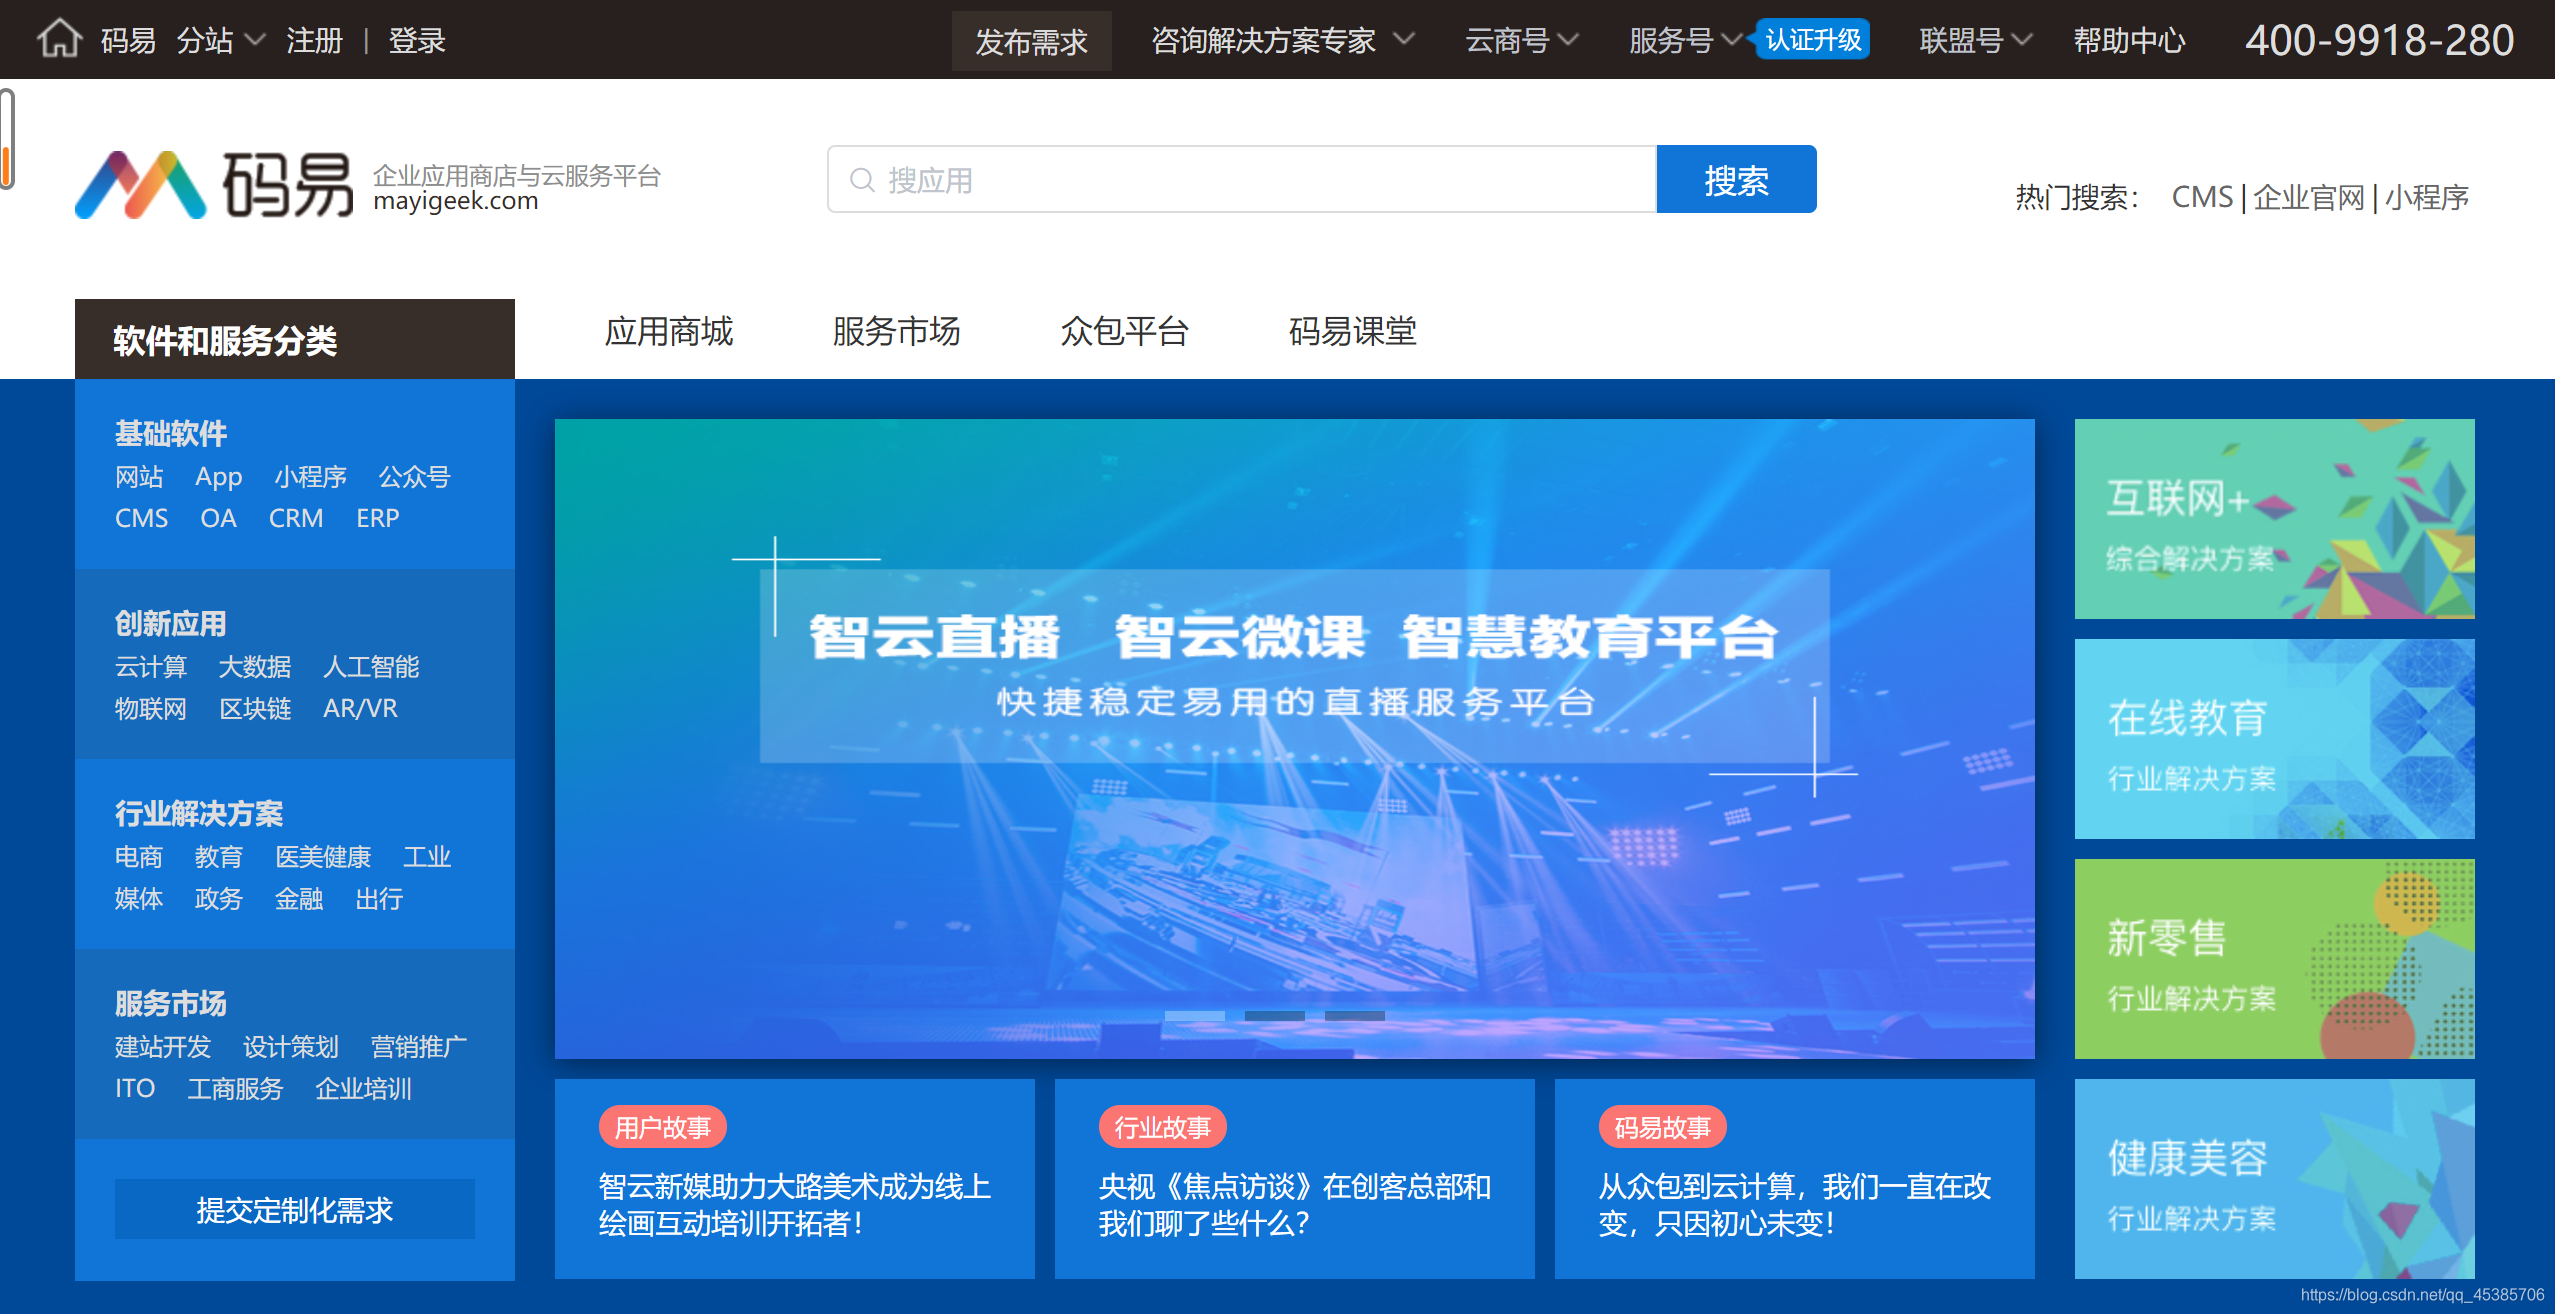Expand the 咨询解决方案专家 dropdown
The height and width of the screenshot is (1314, 2555).
click(x=1283, y=40)
